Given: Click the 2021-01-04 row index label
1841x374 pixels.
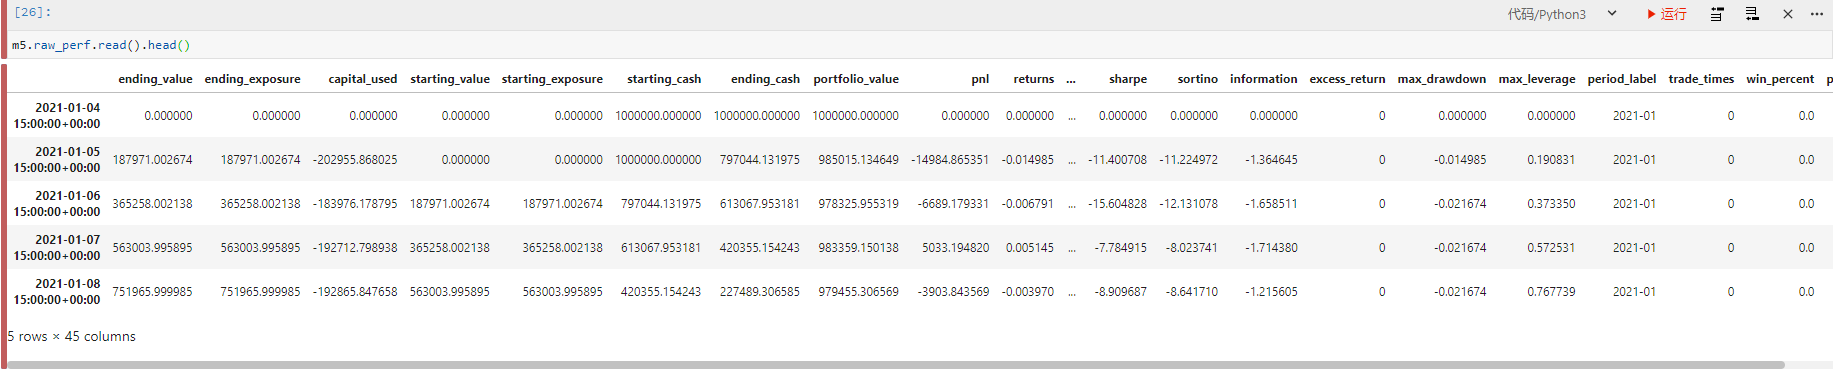Looking at the screenshot, I should [x=57, y=116].
